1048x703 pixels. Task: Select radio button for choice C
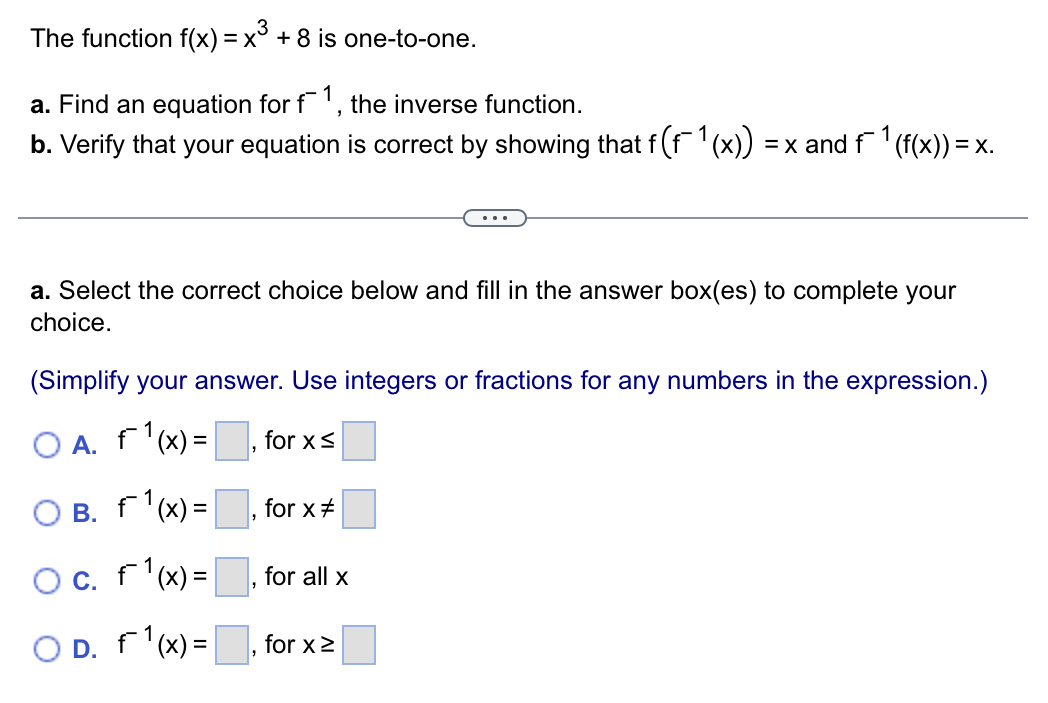45,580
